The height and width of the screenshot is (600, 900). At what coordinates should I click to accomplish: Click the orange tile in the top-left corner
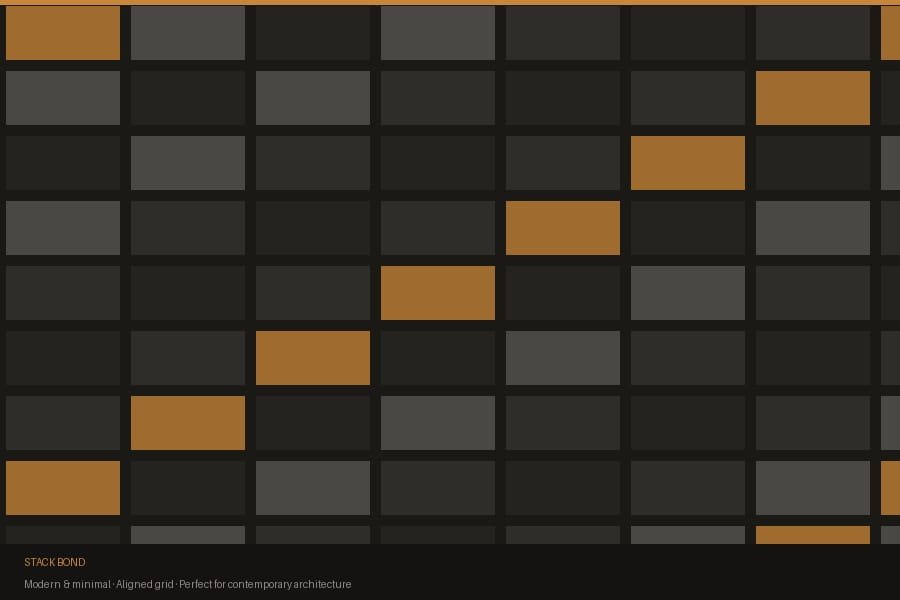click(x=63, y=33)
